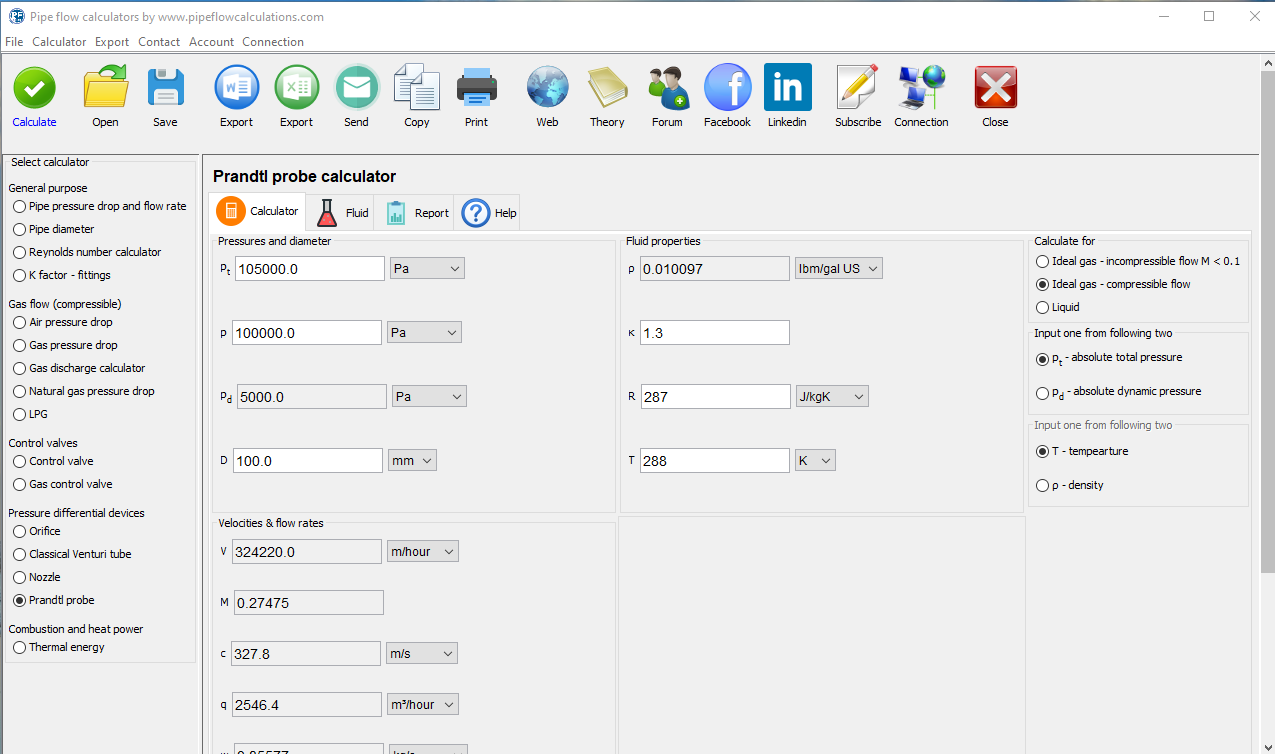
Task: Print the calculation using the Print icon
Action: point(477,87)
